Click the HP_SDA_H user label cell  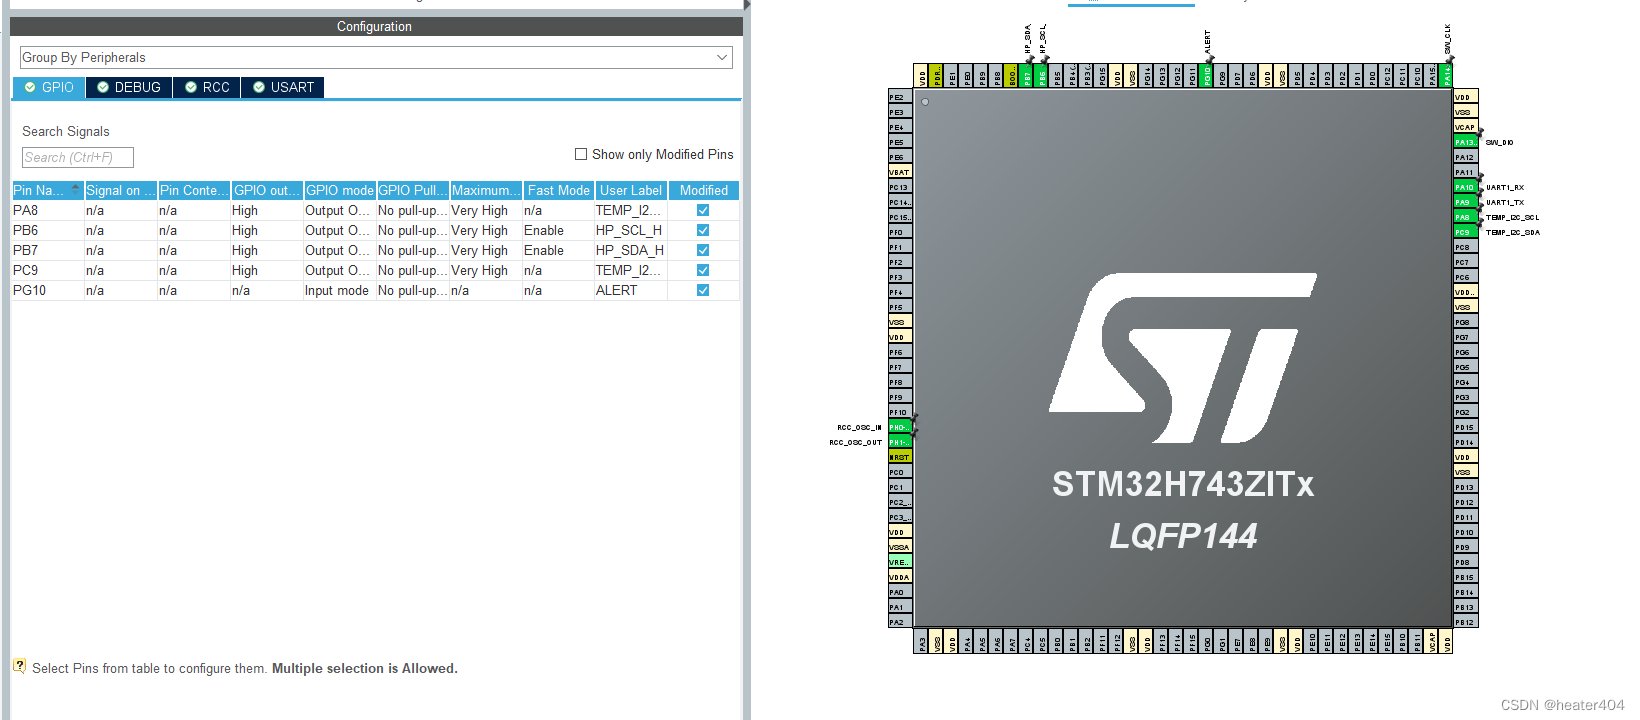630,250
